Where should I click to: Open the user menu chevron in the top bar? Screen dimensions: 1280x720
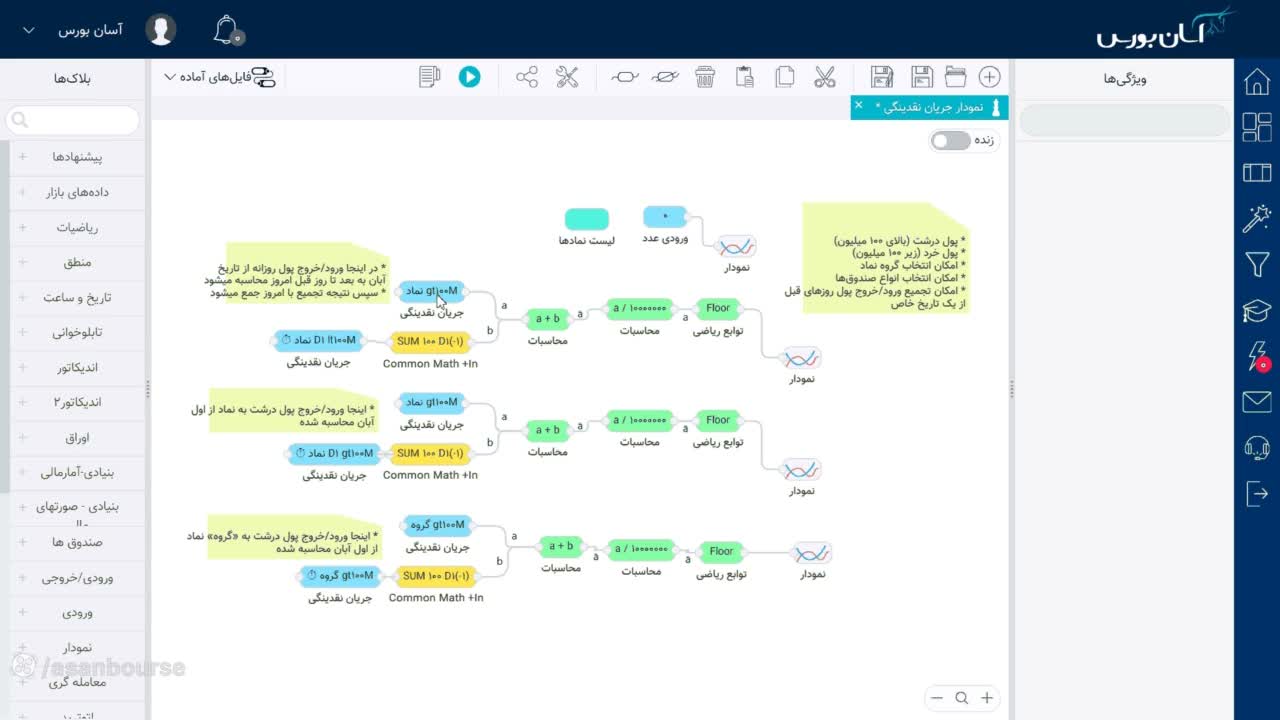(x=29, y=30)
